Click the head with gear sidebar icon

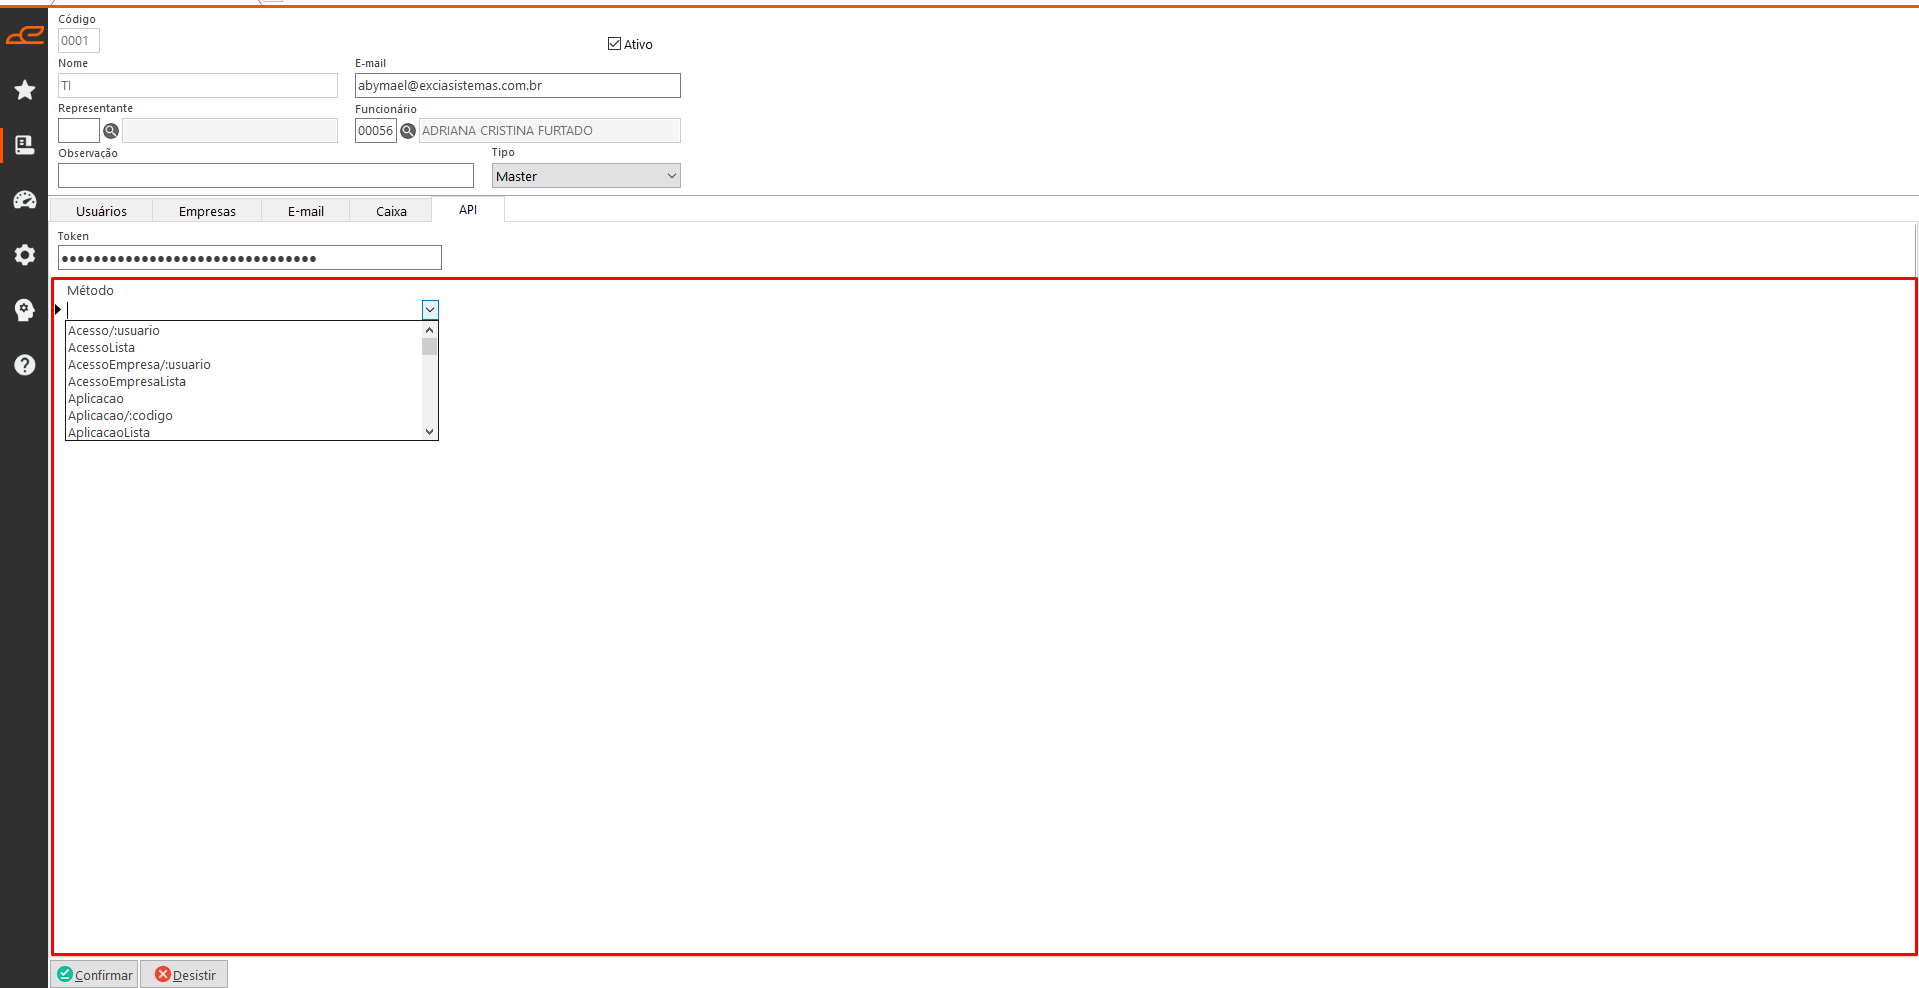[x=25, y=310]
